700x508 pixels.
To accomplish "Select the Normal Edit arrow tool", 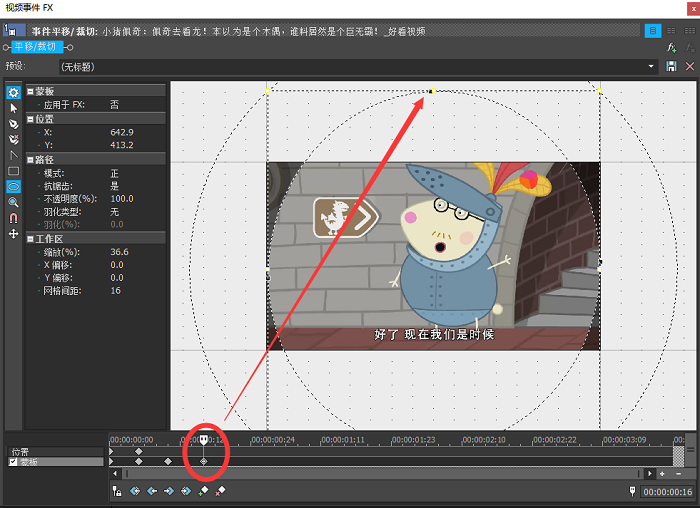I will click(13, 108).
